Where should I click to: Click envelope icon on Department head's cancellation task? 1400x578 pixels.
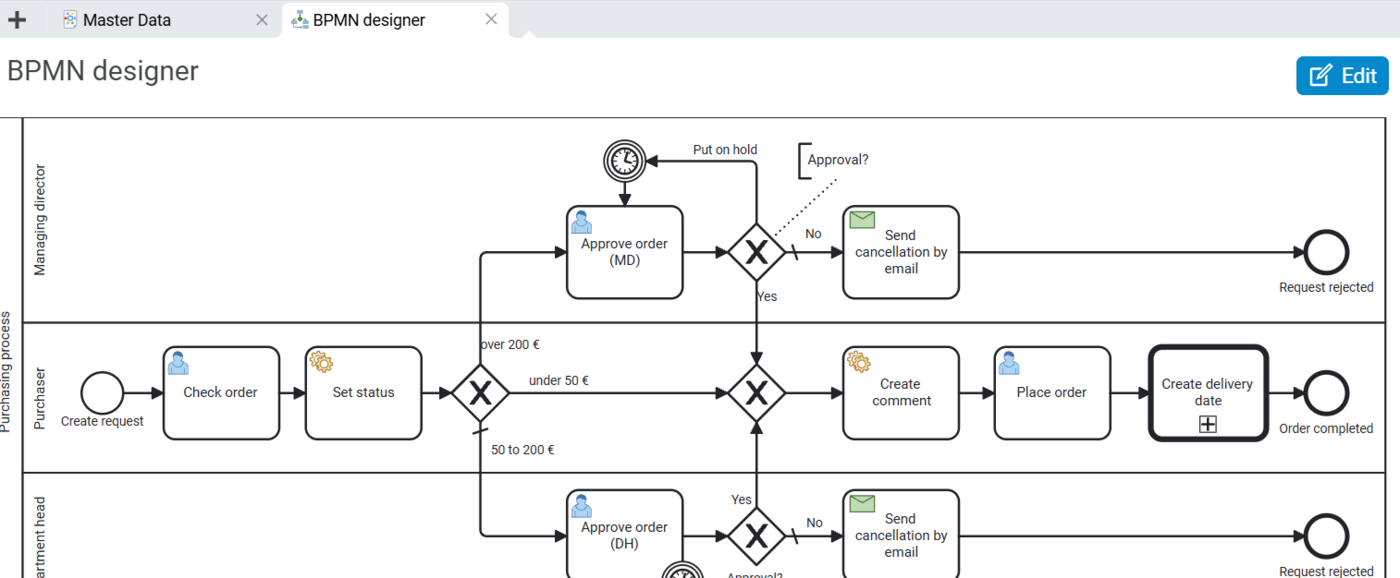coord(861,503)
